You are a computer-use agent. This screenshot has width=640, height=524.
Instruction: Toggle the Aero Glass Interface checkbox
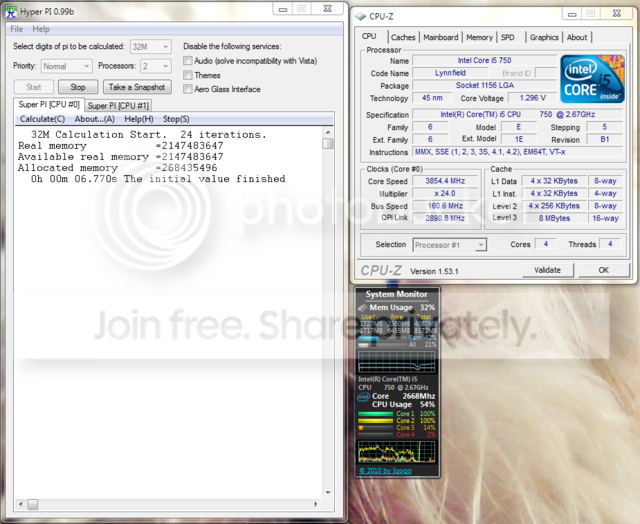pyautogui.click(x=189, y=89)
